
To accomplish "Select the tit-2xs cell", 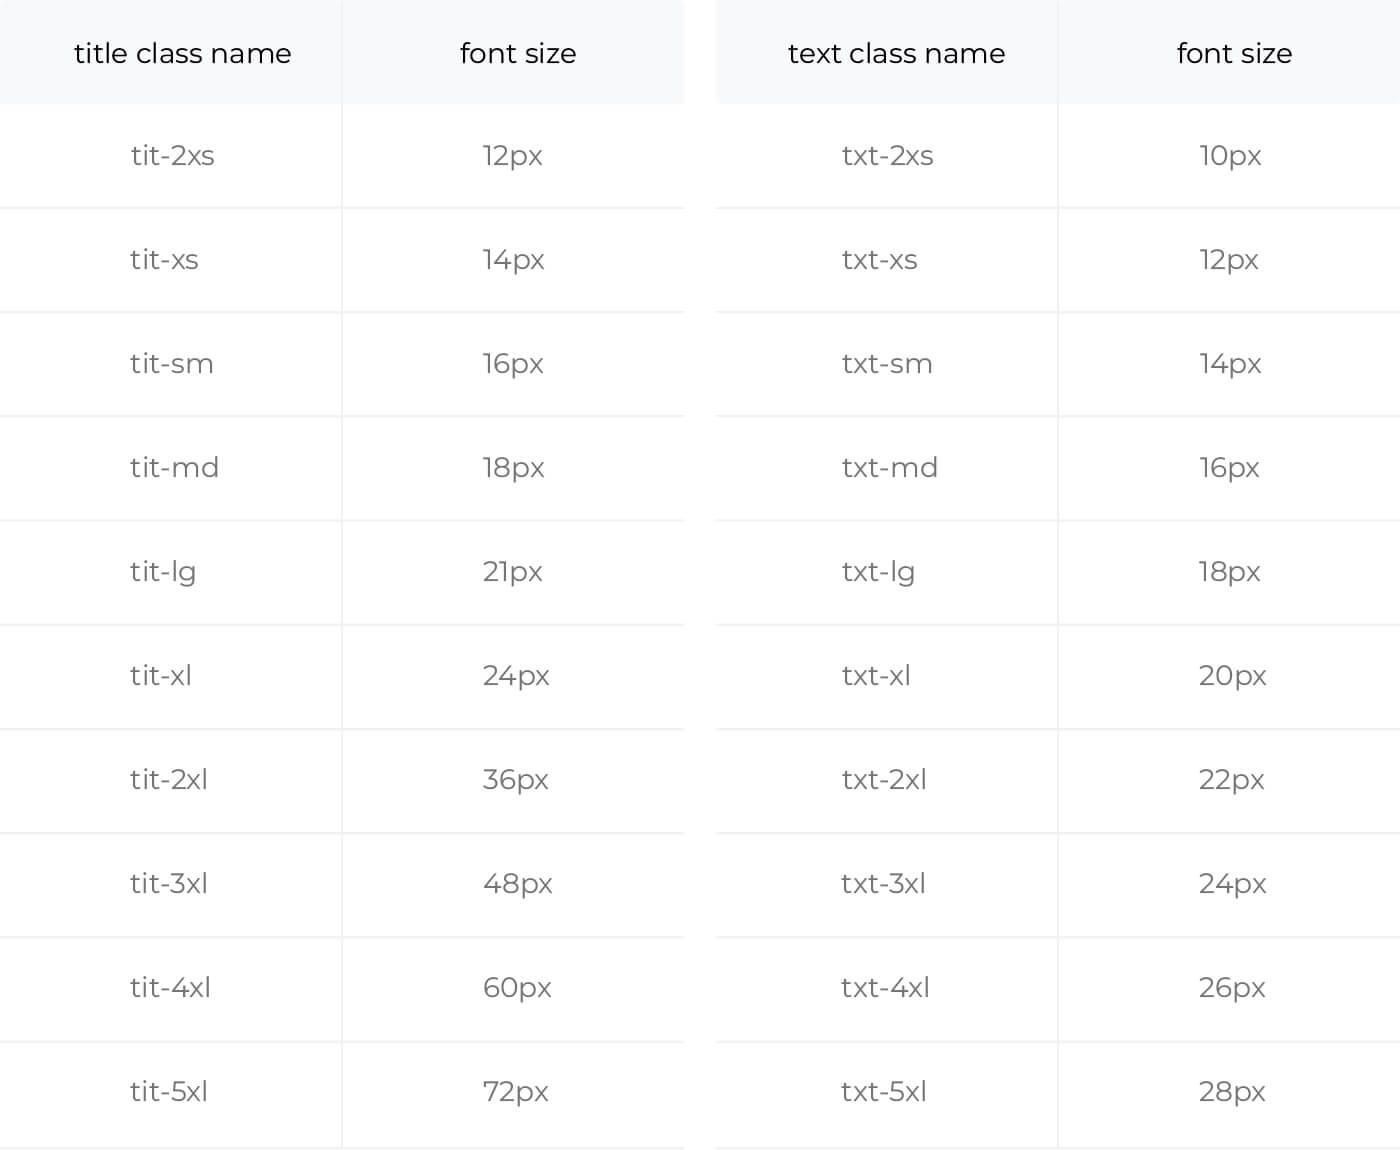I will [172, 156].
